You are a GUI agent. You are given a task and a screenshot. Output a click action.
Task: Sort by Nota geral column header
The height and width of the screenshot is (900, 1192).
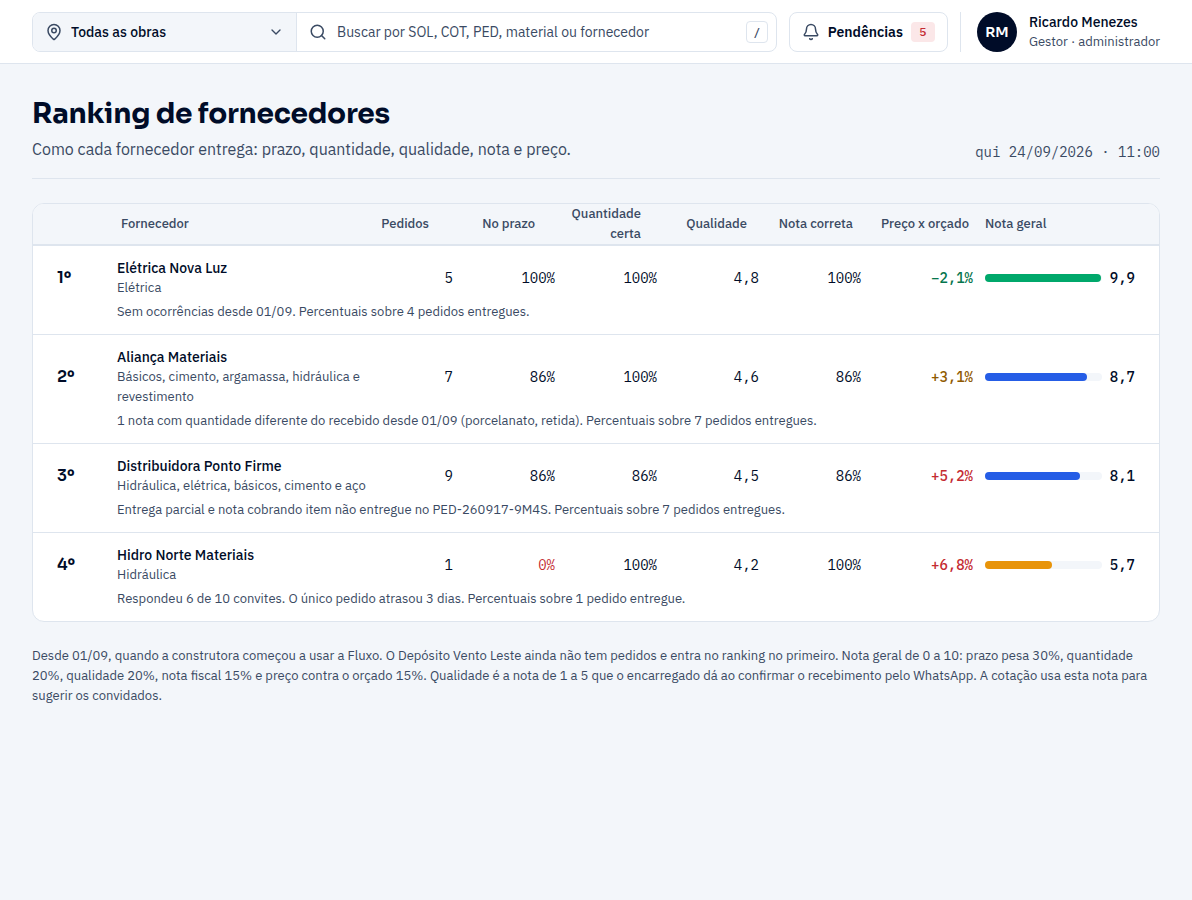coord(1016,223)
